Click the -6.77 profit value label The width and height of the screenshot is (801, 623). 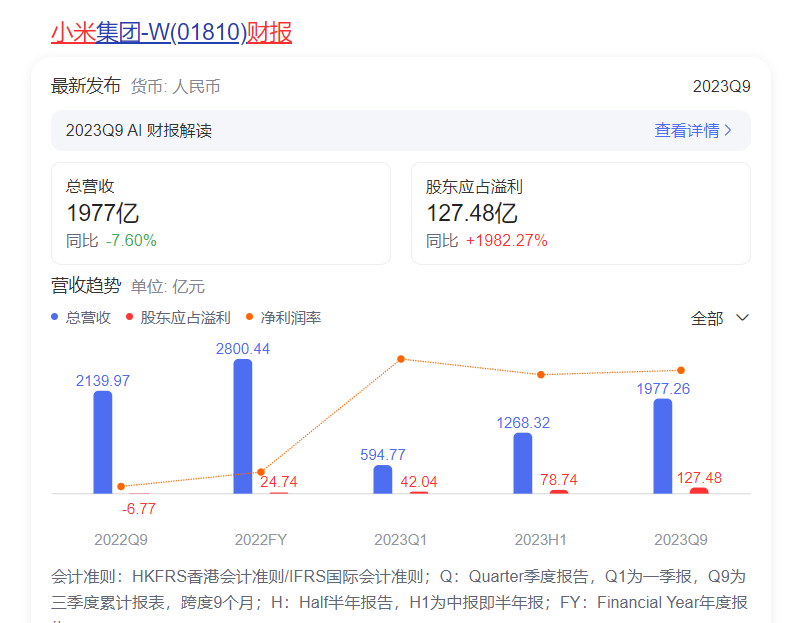click(138, 509)
